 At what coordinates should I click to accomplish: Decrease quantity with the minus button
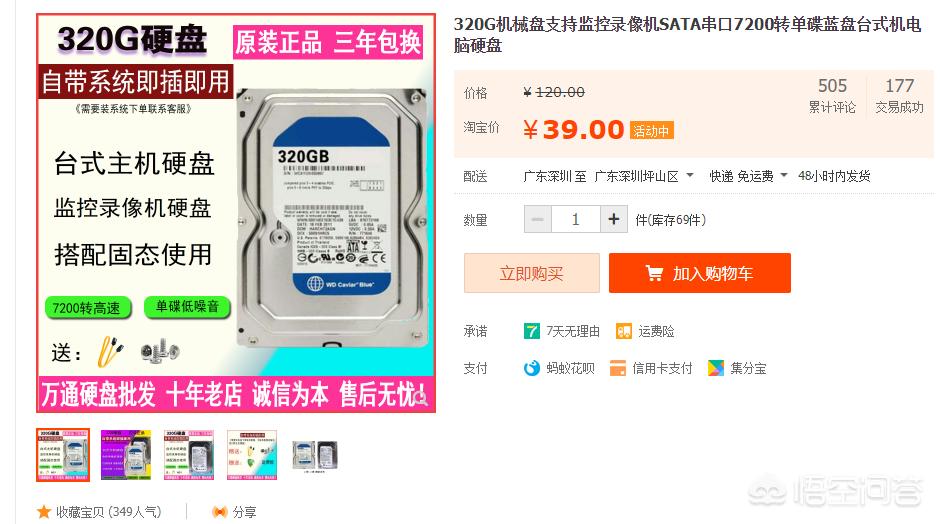click(x=538, y=219)
